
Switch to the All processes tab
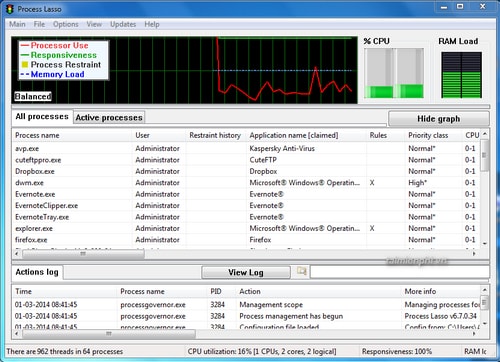coord(42,117)
